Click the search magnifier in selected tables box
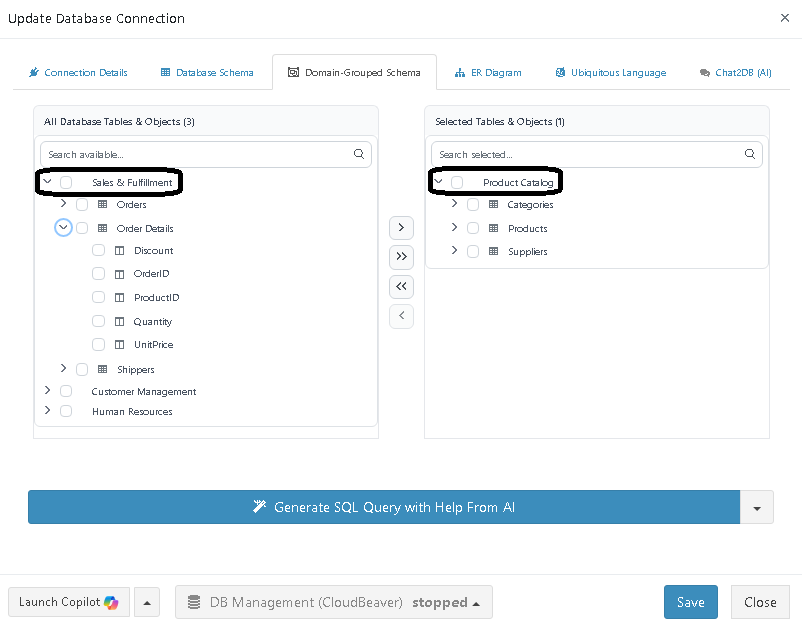The width and height of the screenshot is (802, 630). point(750,155)
